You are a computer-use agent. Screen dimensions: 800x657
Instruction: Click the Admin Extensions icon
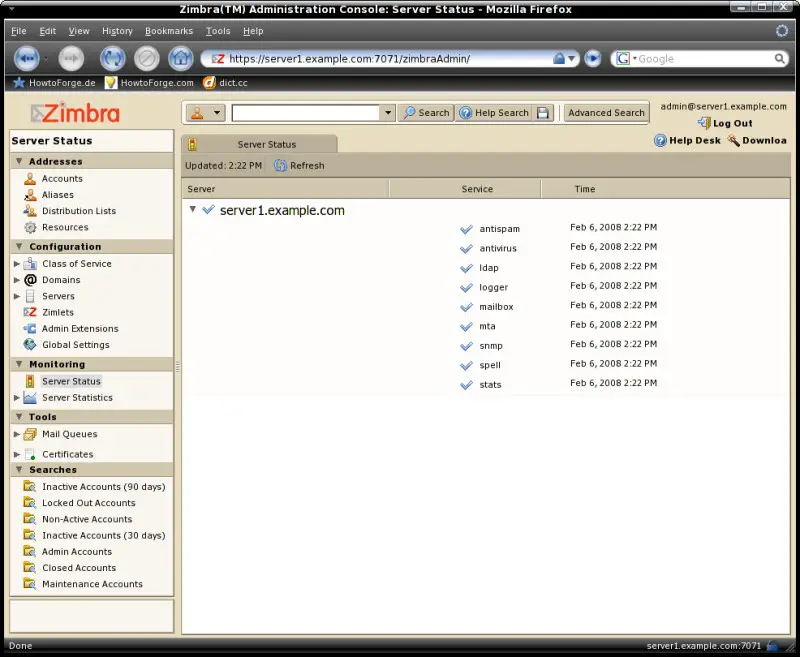[30, 328]
